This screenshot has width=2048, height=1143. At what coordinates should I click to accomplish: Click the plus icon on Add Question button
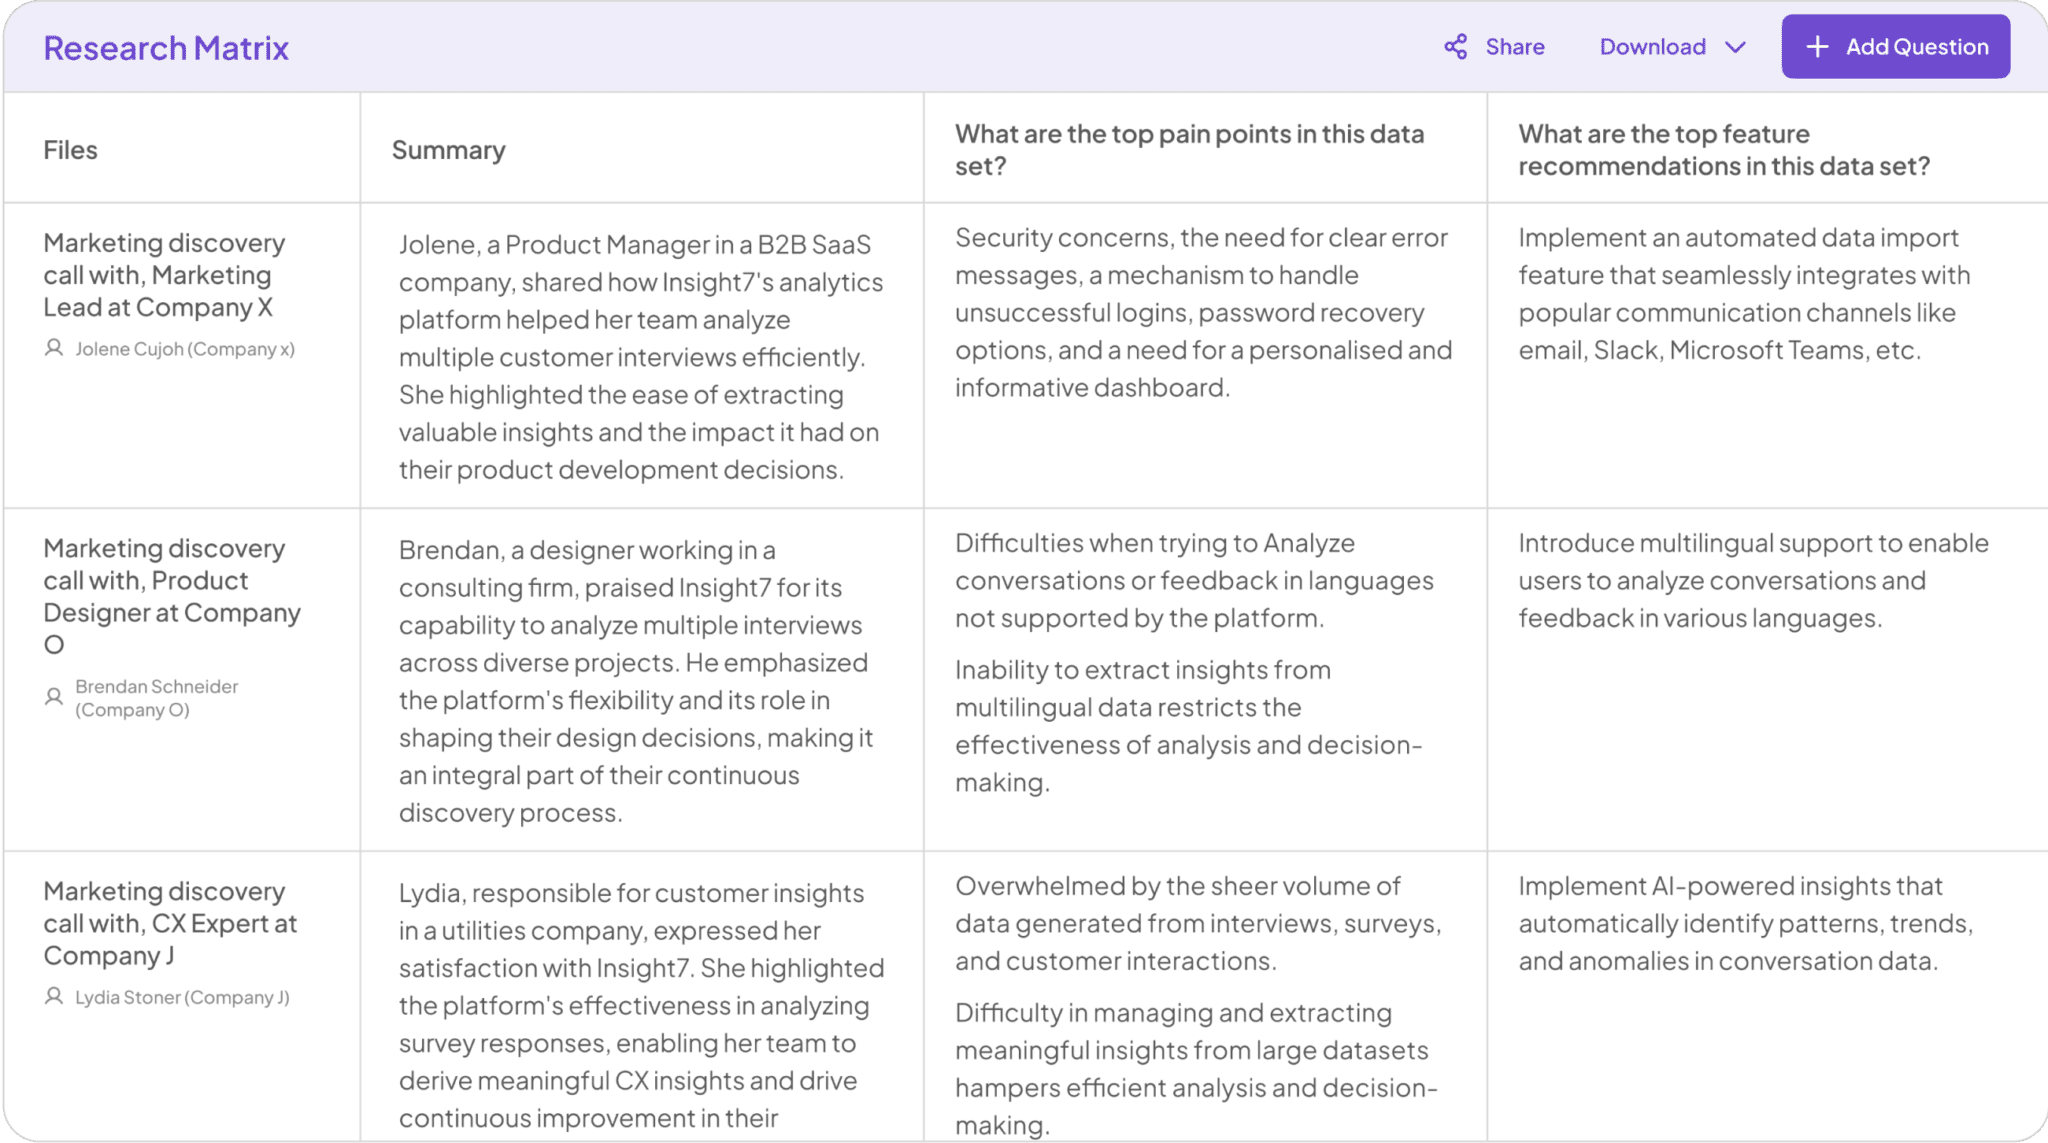pyautogui.click(x=1817, y=46)
